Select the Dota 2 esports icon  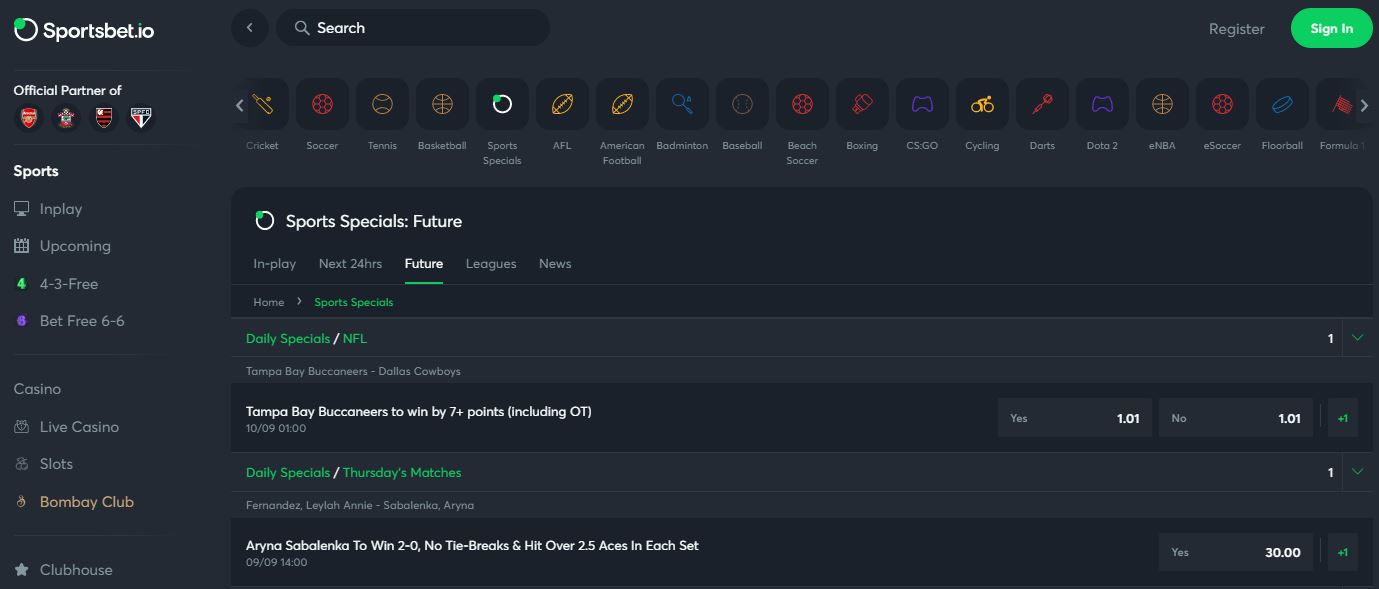pyautogui.click(x=1102, y=104)
